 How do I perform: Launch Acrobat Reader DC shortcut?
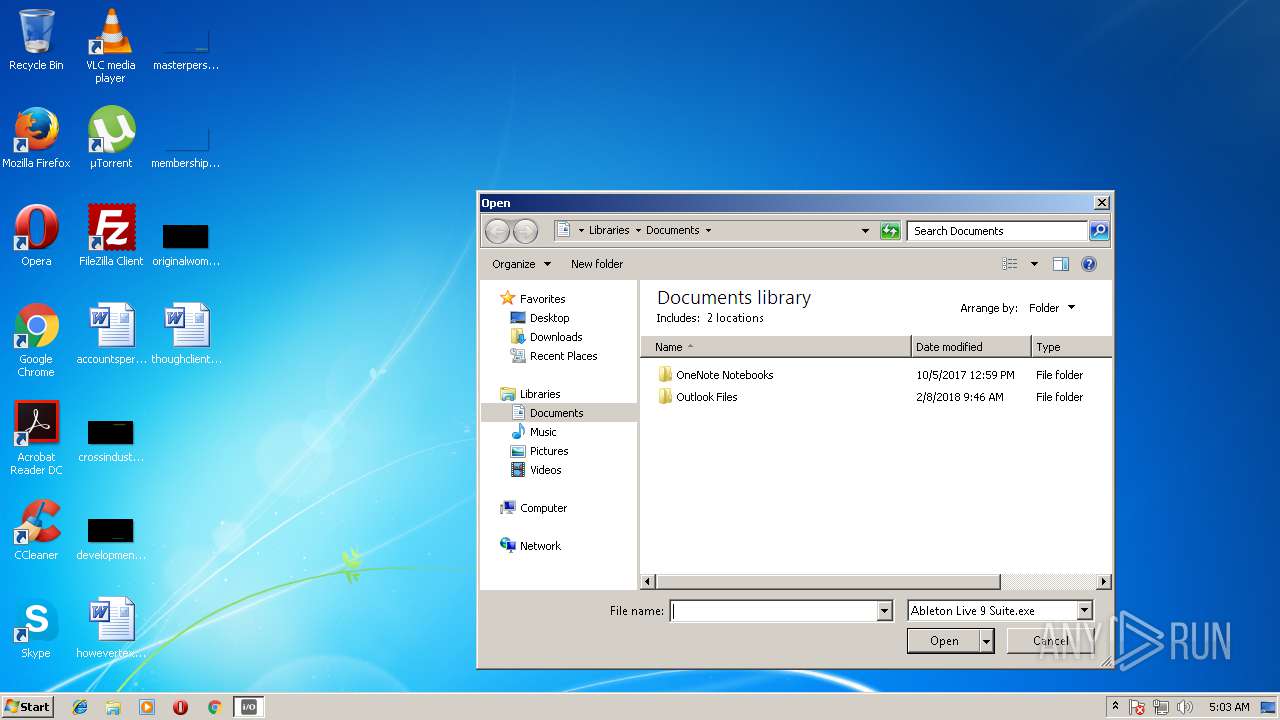click(36, 438)
